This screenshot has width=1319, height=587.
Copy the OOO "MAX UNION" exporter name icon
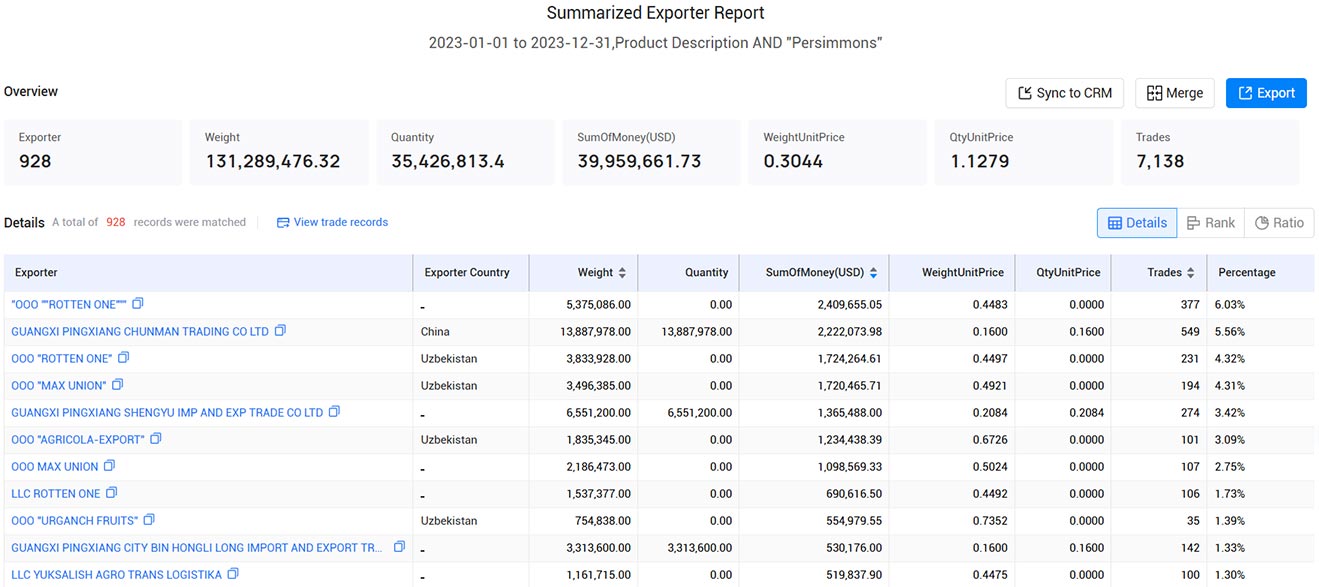click(x=118, y=384)
